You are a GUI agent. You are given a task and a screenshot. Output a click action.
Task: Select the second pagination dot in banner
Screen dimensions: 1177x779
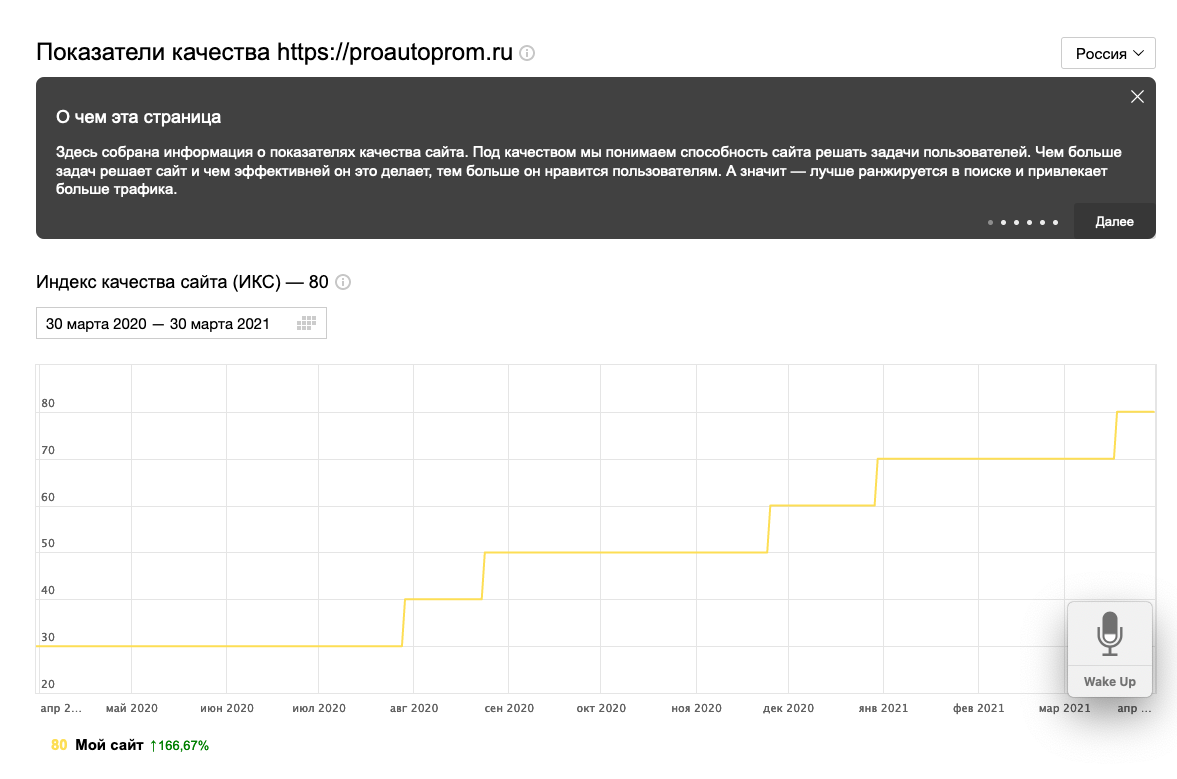[x=1003, y=222]
